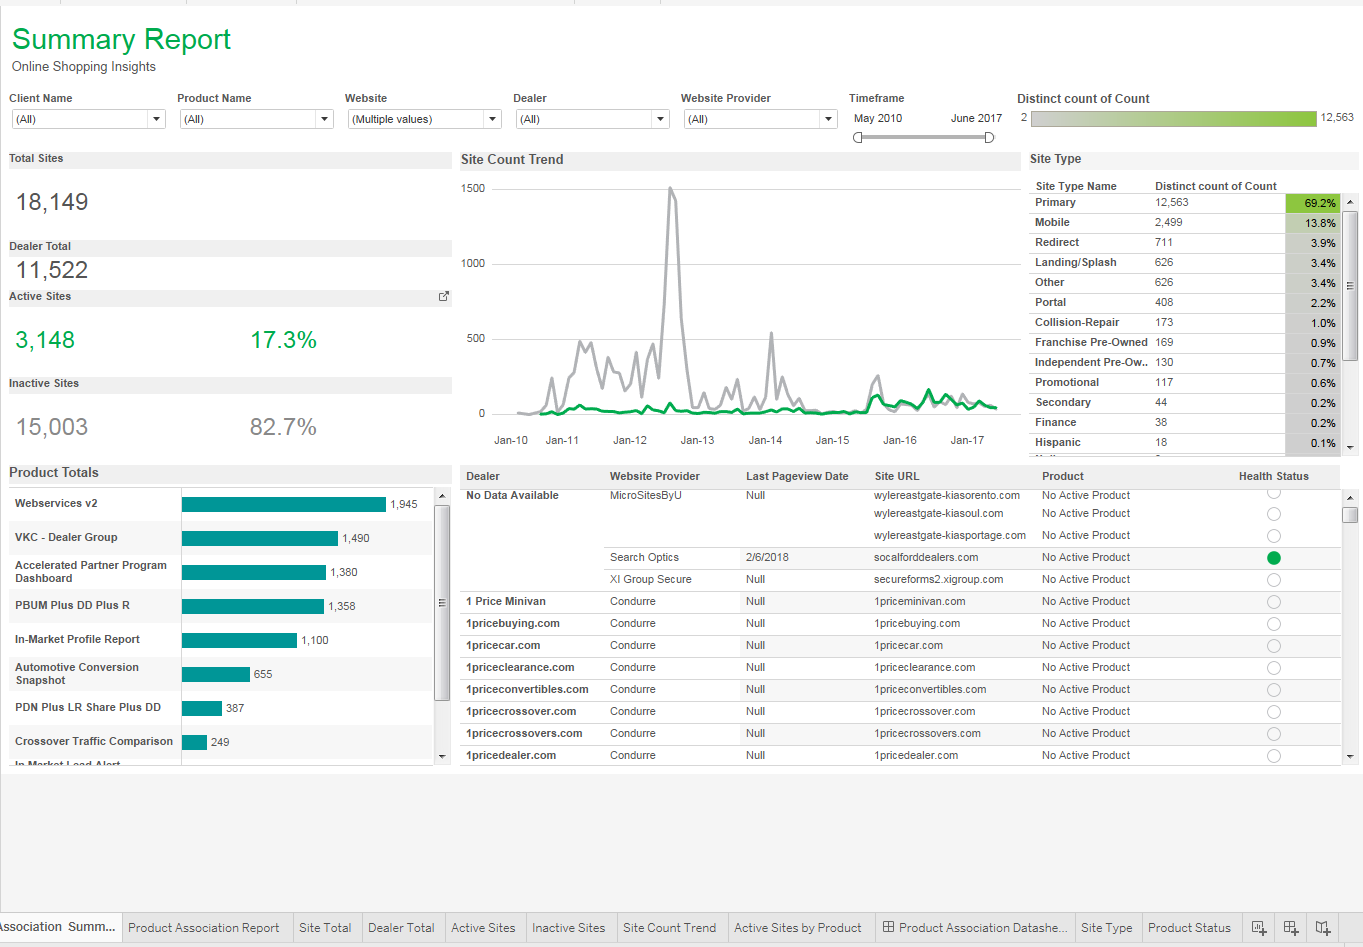Image resolution: width=1363 pixels, height=947 pixels.
Task: Open the Site Total sheet tab
Action: (x=325, y=928)
